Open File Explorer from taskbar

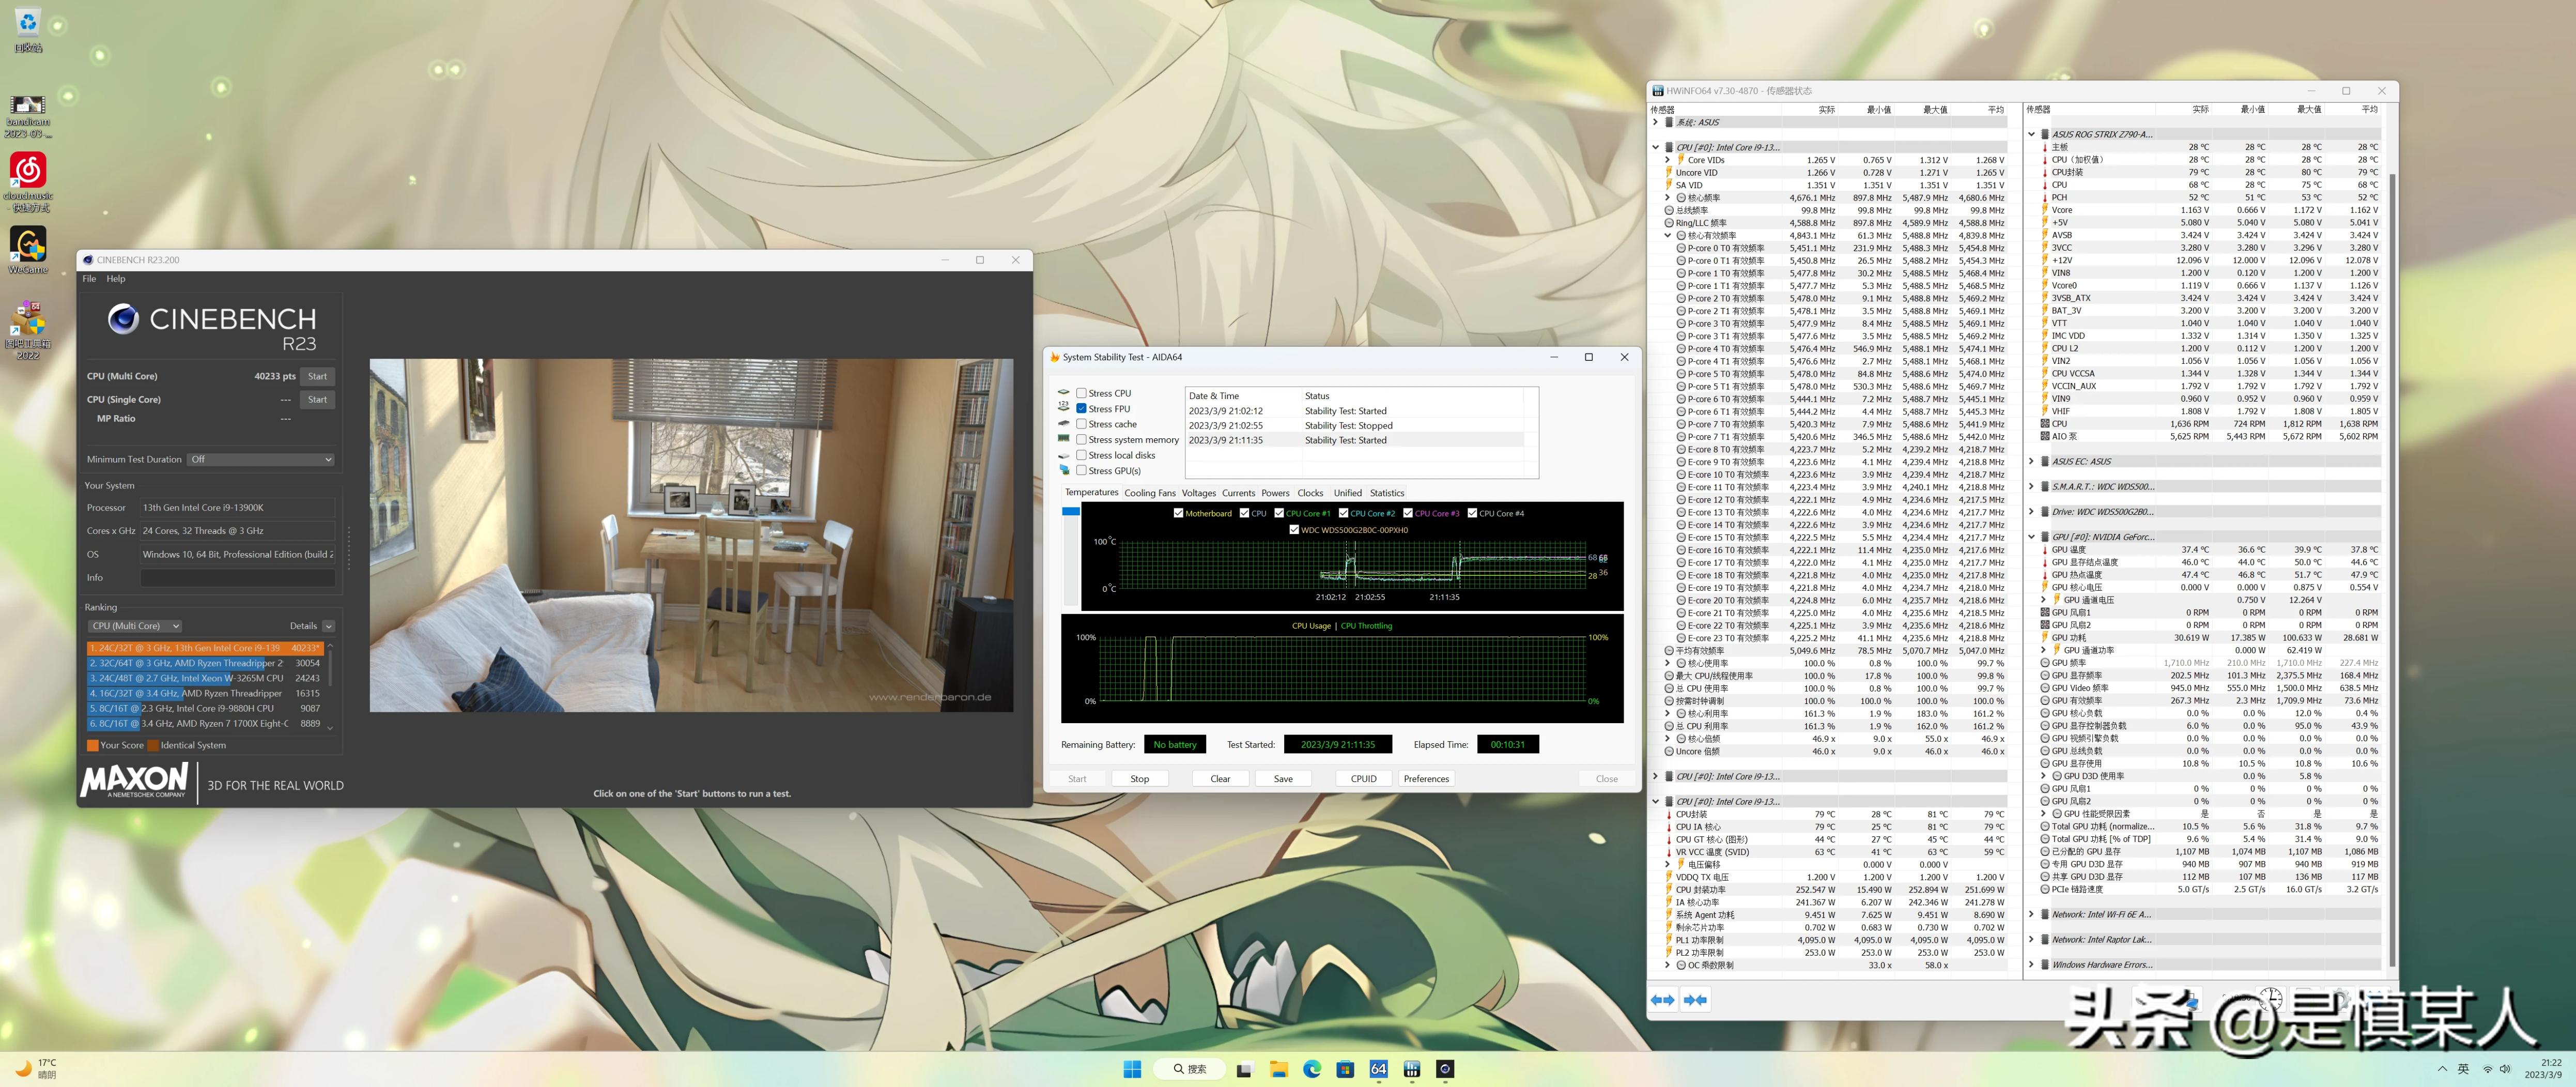1278,1069
